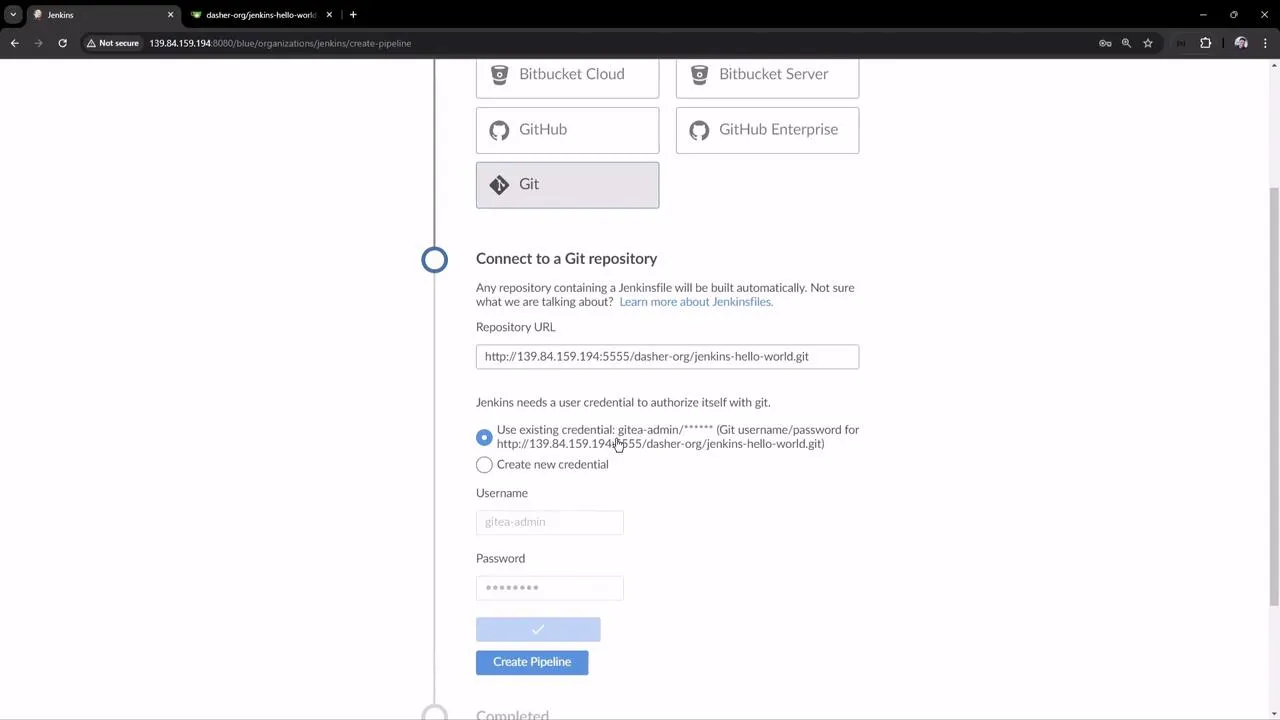Image resolution: width=1280 pixels, height=720 pixels.
Task: Open the browser extensions puzzle icon
Action: pyautogui.click(x=1205, y=43)
